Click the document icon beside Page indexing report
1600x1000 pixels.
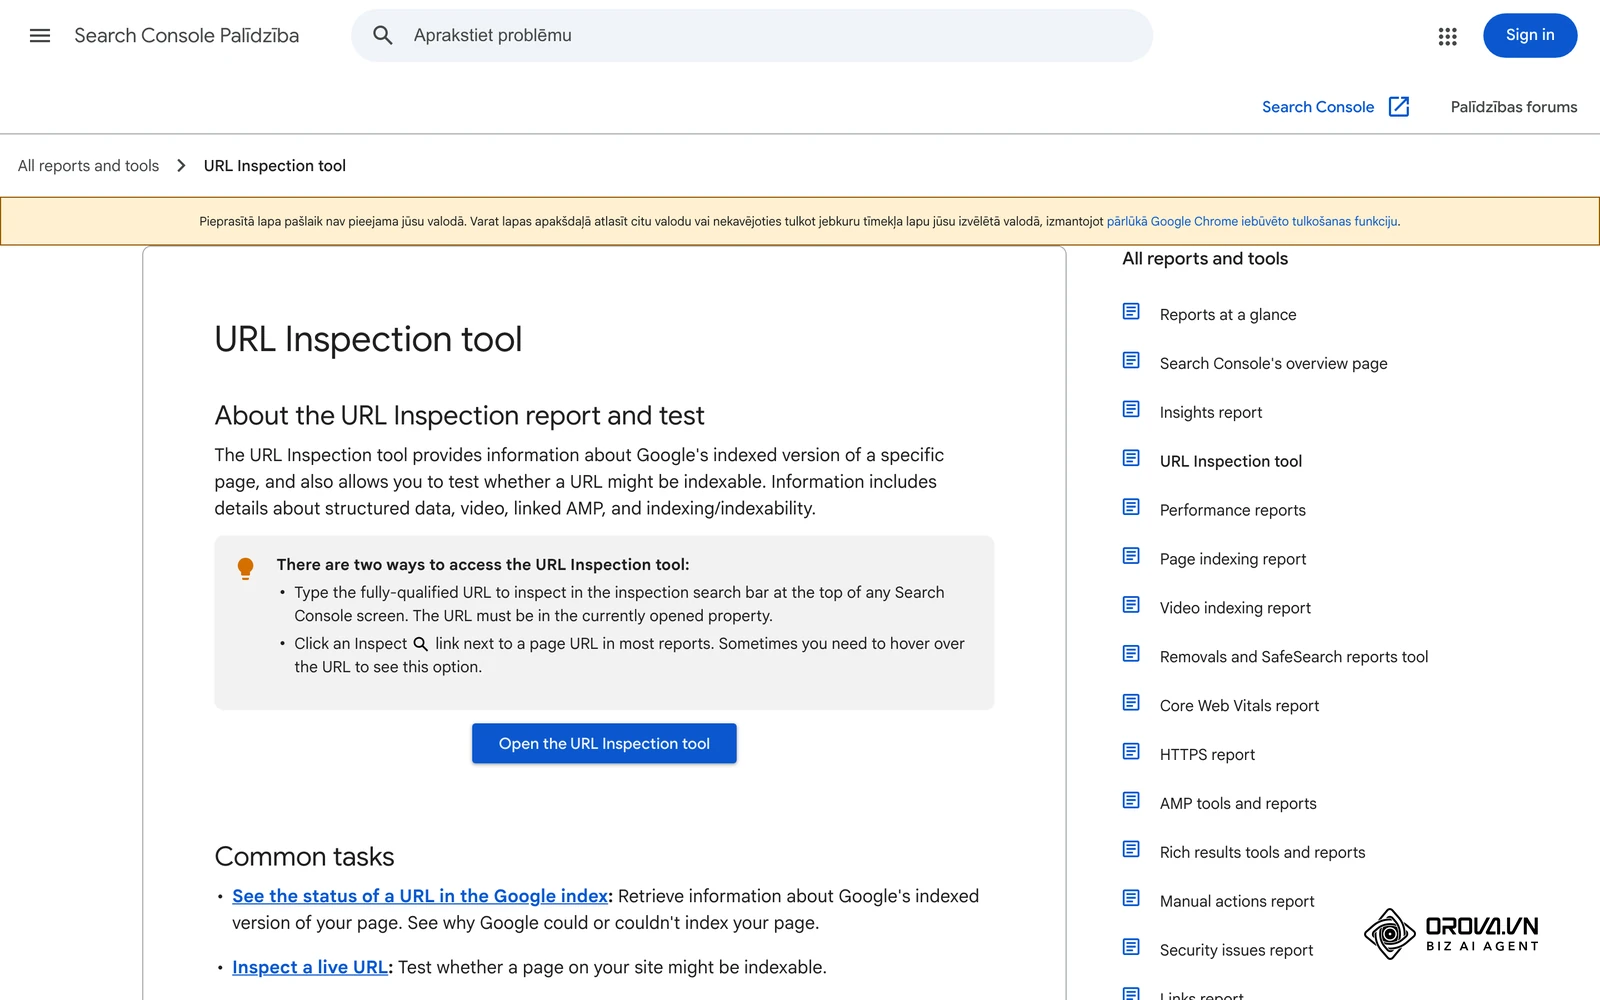tap(1131, 556)
